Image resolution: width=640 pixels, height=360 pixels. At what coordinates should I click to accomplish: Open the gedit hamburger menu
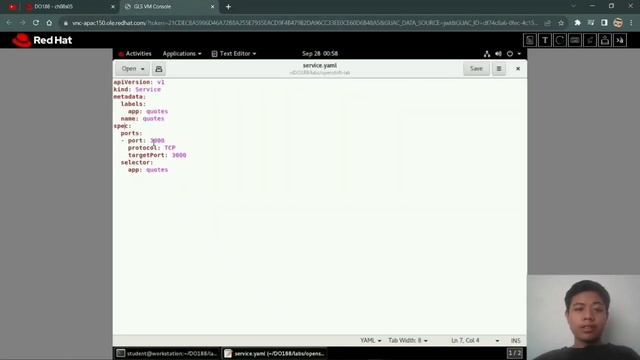coord(499,69)
